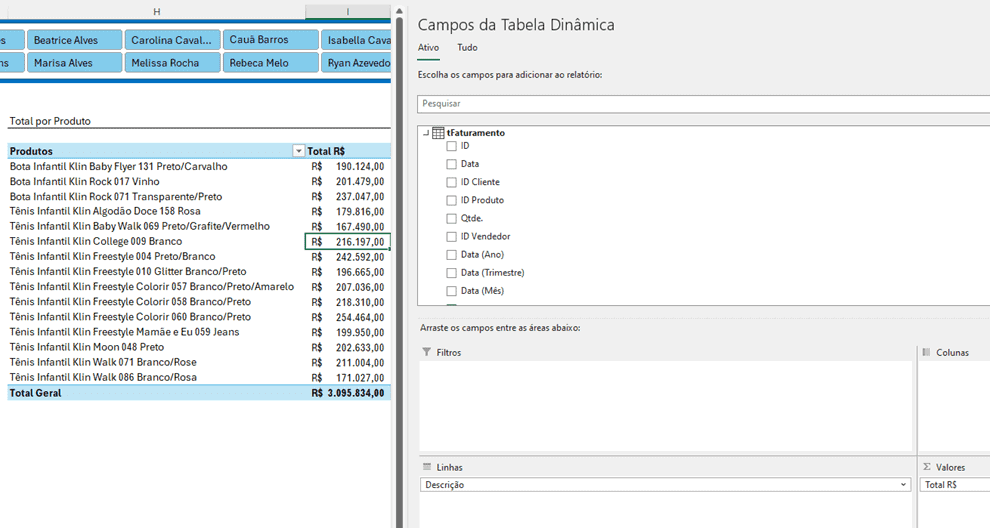Image resolution: width=990 pixels, height=528 pixels.
Task: Switch to the Ativo tab
Action: point(428,47)
